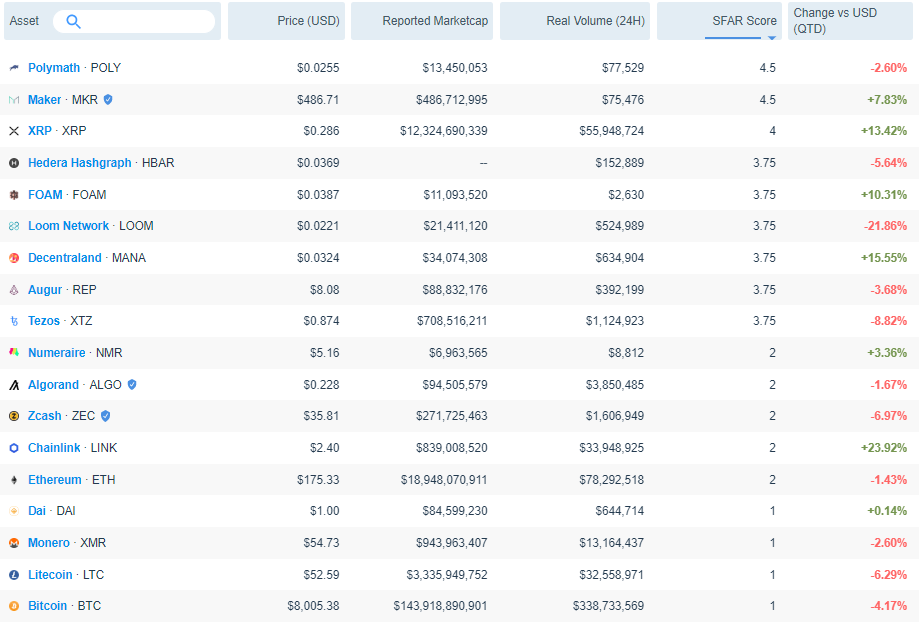Click the verified badge next to ZEC

tap(105, 416)
